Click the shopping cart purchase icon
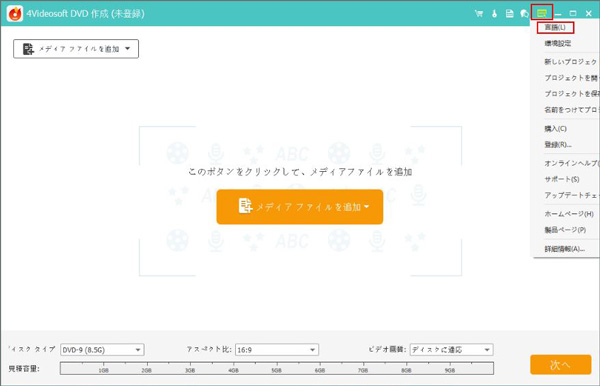 [x=479, y=14]
